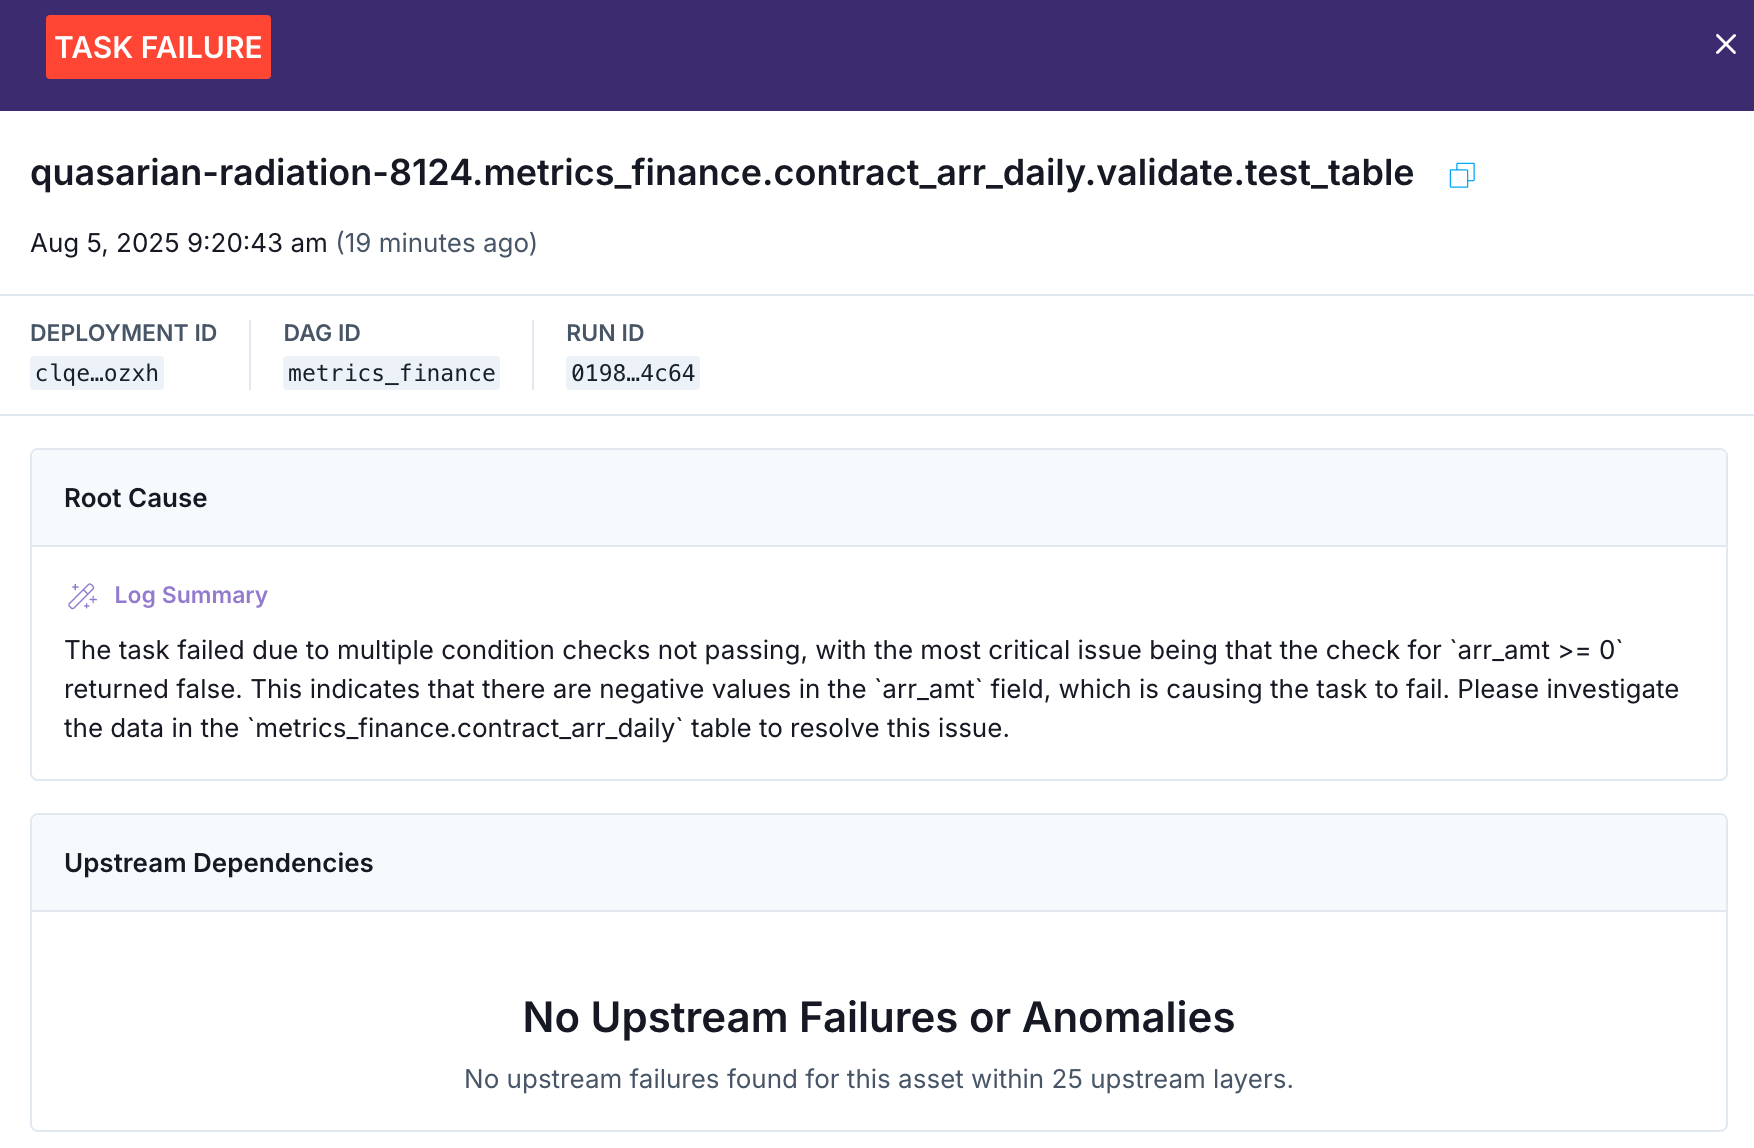1754x1148 pixels.
Task: Click run ID value 0198…4c64
Action: 632,373
